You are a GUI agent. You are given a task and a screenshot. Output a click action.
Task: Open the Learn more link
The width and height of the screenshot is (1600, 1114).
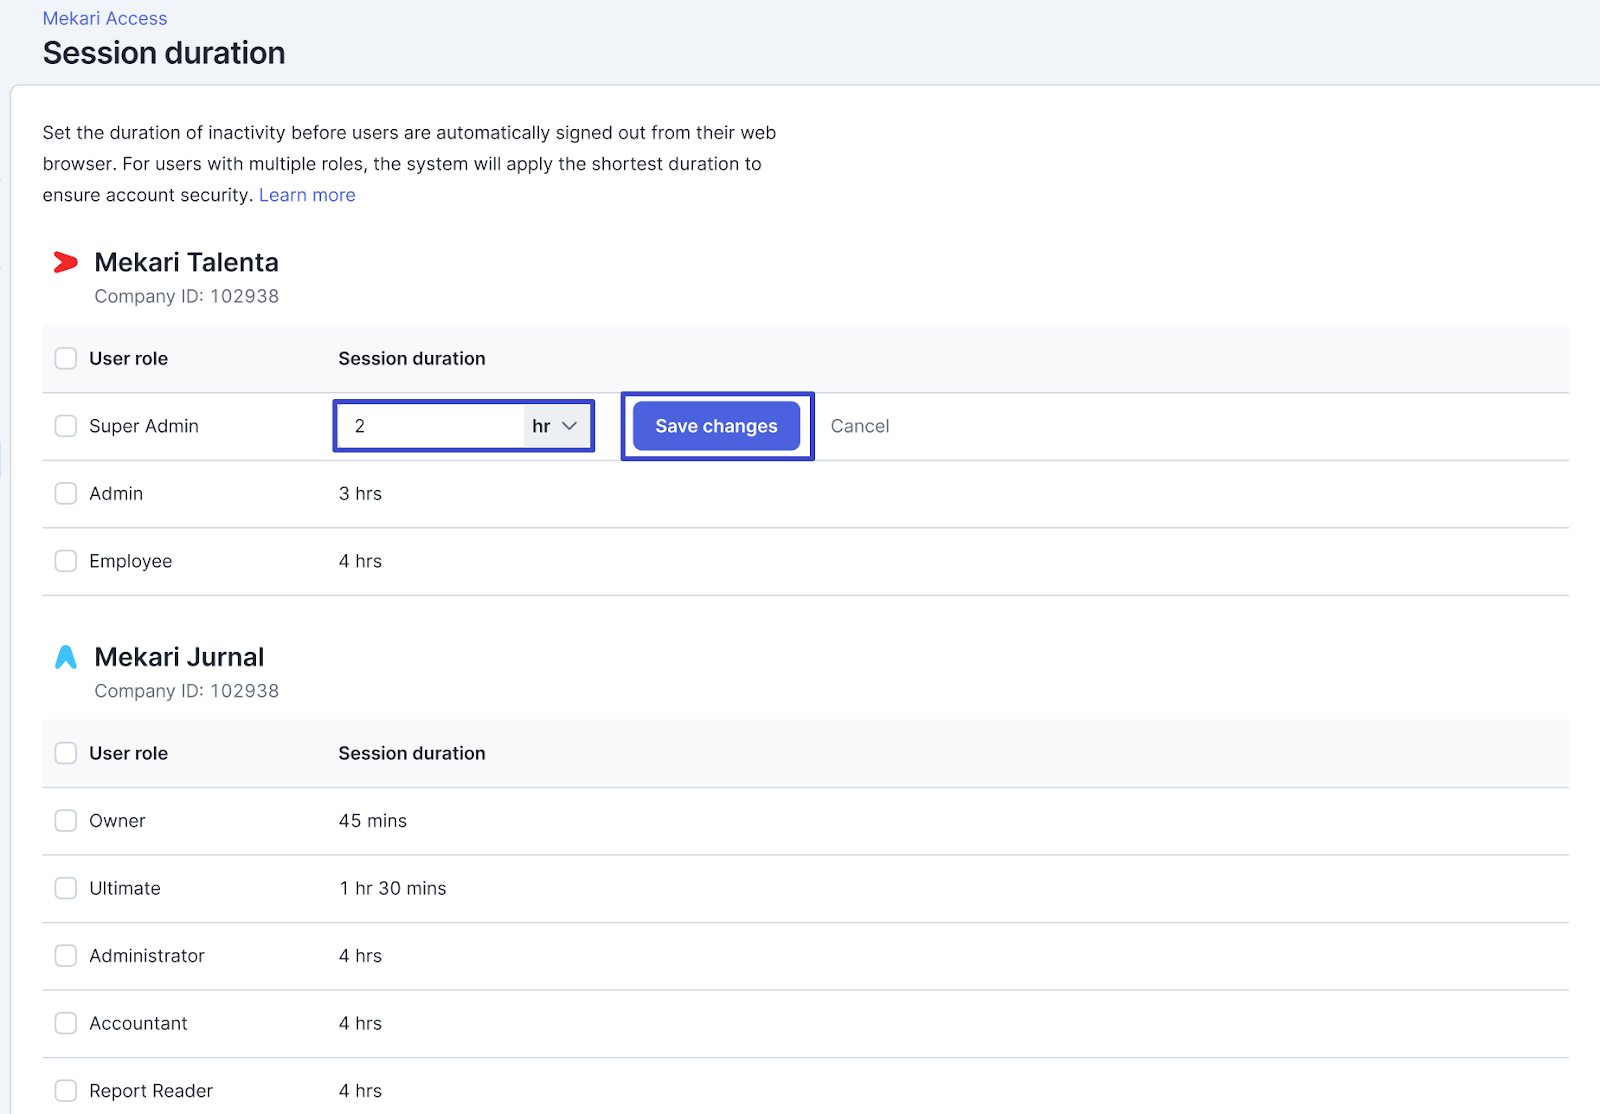307,195
